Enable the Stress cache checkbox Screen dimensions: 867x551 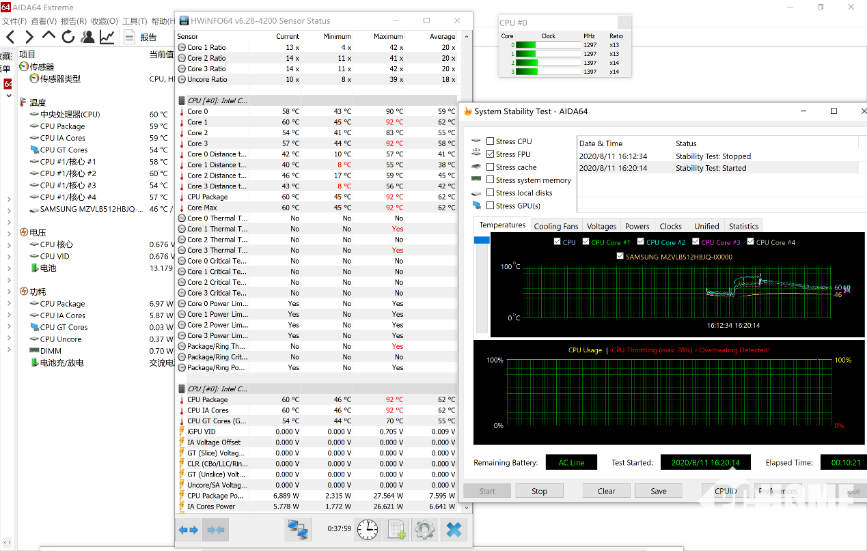pyautogui.click(x=490, y=167)
